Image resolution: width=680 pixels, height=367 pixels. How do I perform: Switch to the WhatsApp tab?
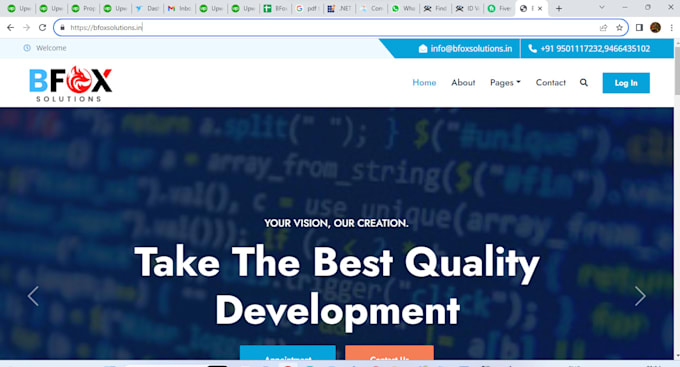pos(403,8)
